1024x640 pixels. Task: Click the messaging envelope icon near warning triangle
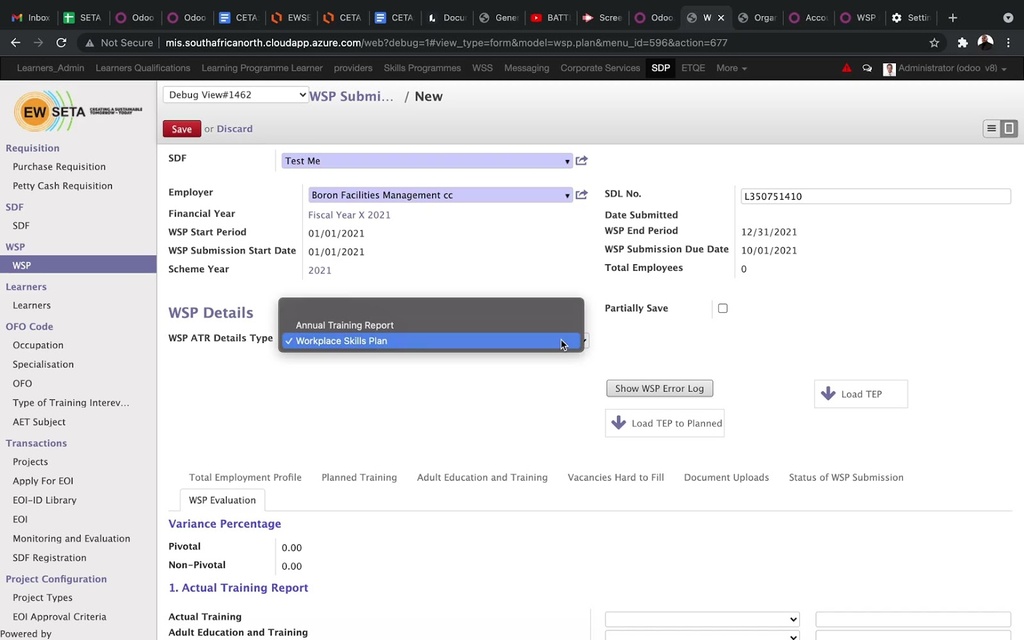(866, 68)
